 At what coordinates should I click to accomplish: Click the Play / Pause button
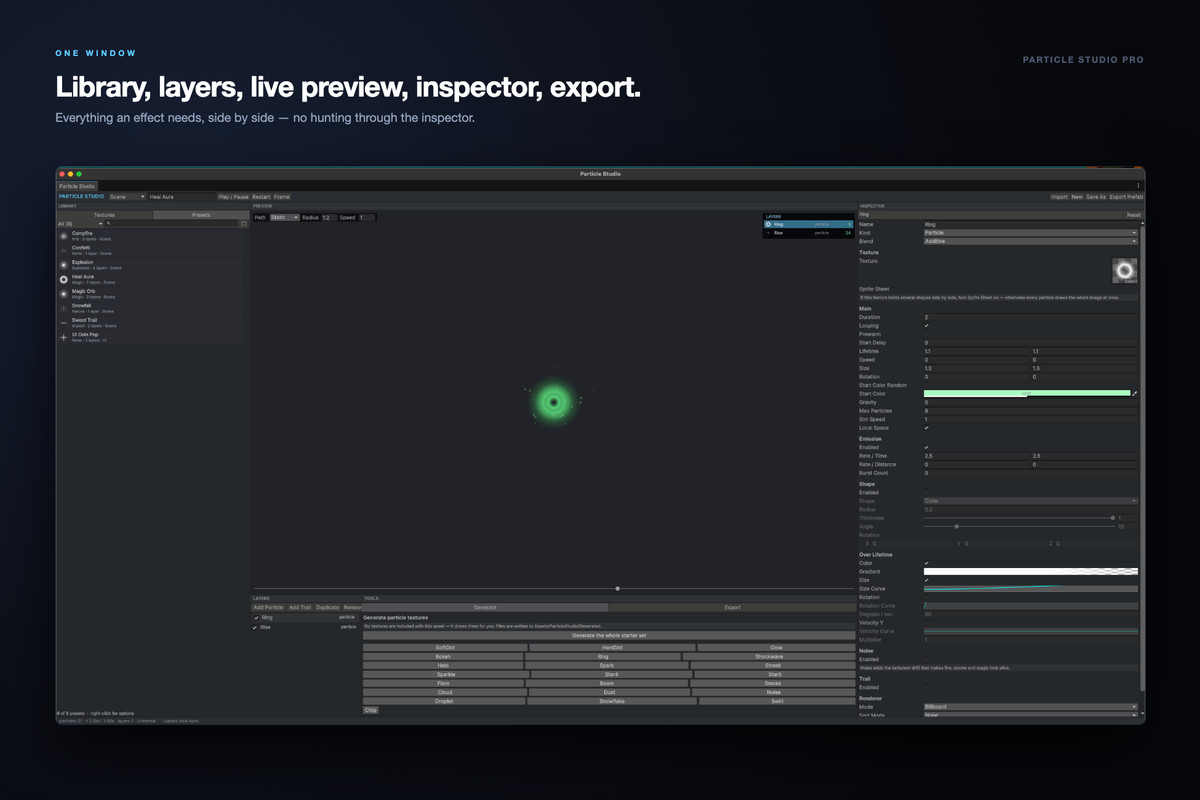(233, 197)
